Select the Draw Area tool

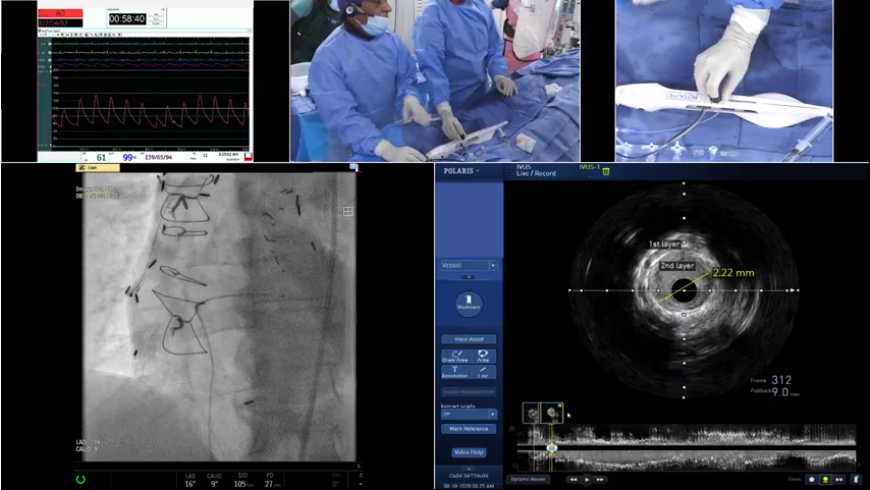[x=455, y=356]
